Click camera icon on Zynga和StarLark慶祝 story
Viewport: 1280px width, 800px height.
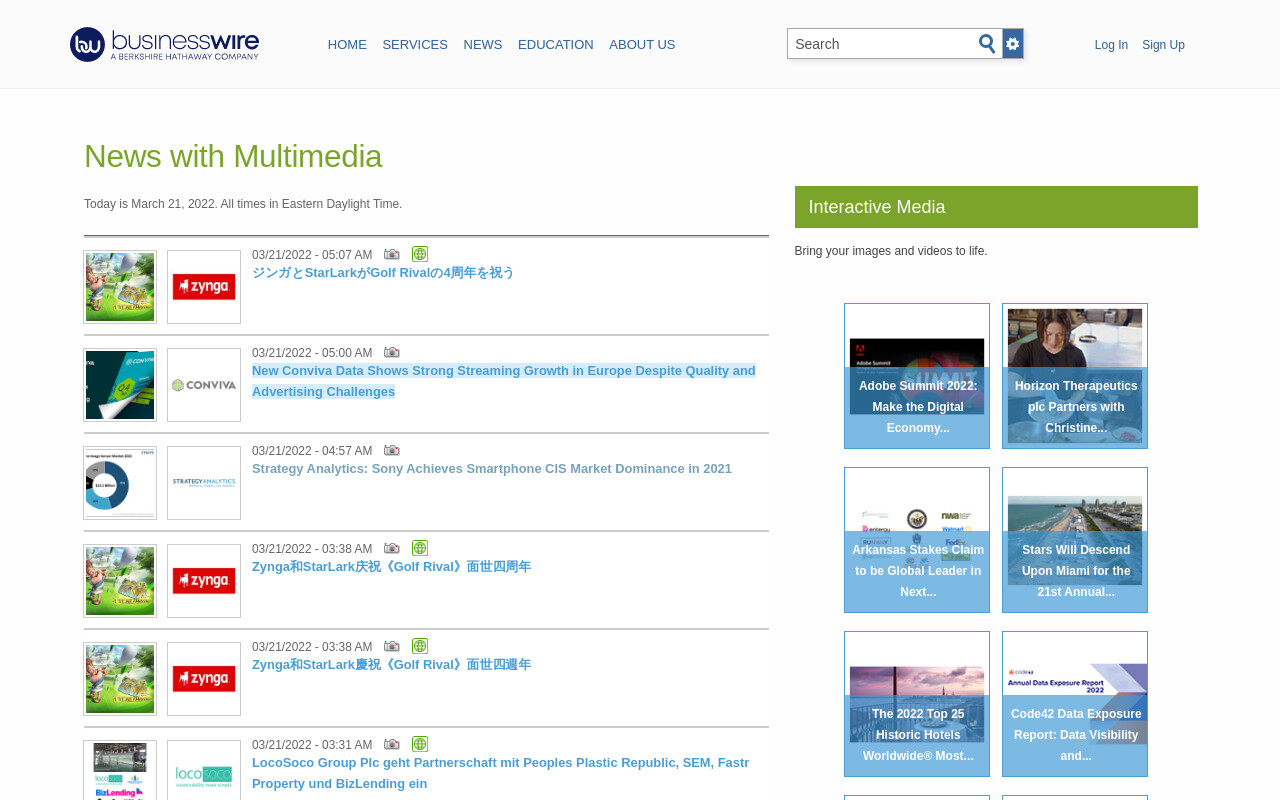click(x=392, y=646)
